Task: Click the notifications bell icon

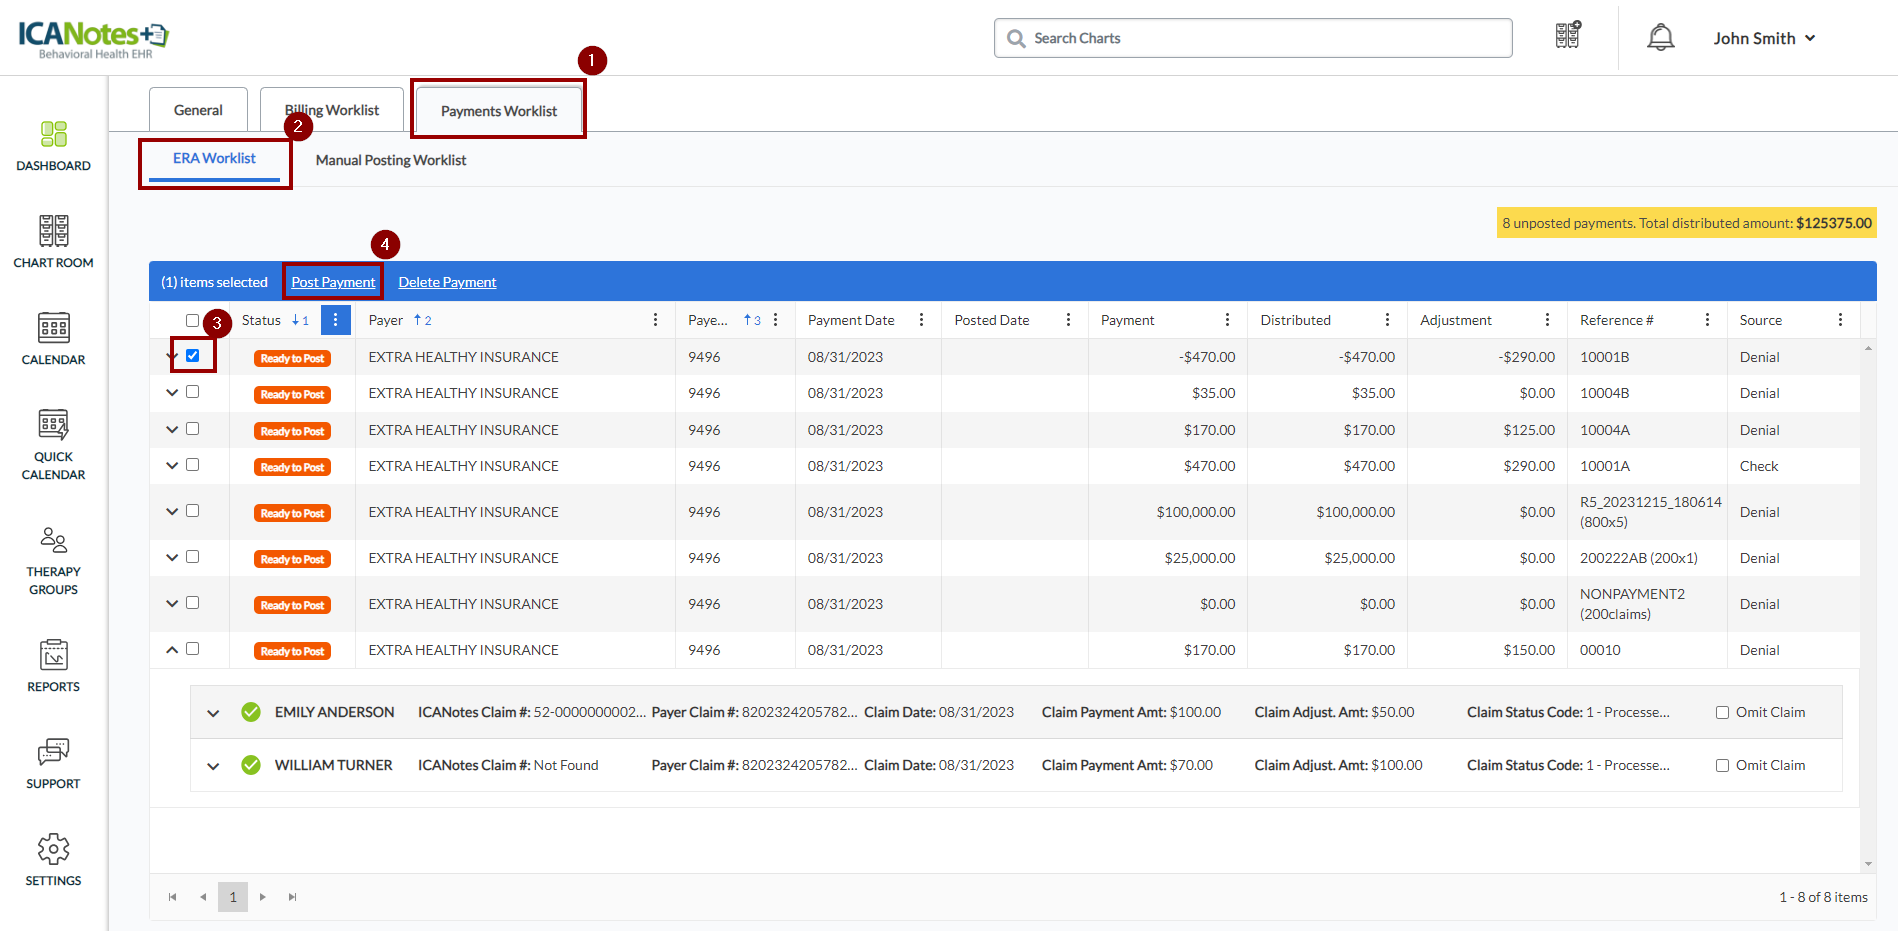Action: (x=1660, y=38)
